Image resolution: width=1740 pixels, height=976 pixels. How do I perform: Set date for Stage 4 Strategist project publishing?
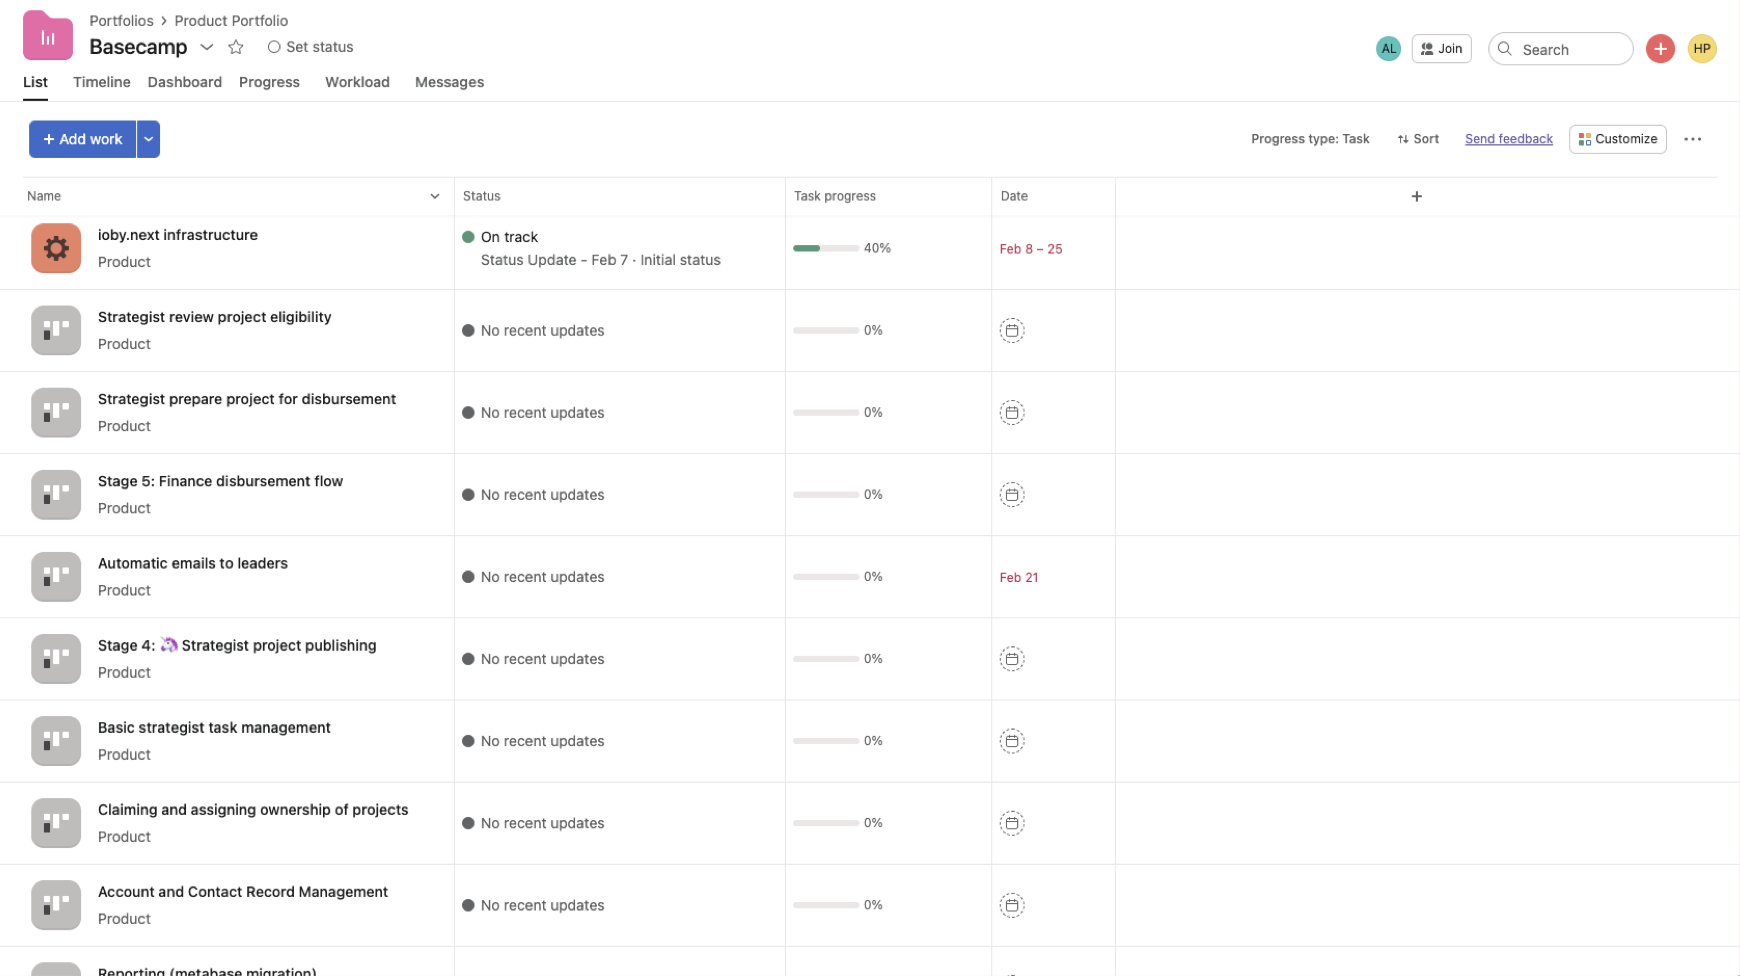(1012, 659)
